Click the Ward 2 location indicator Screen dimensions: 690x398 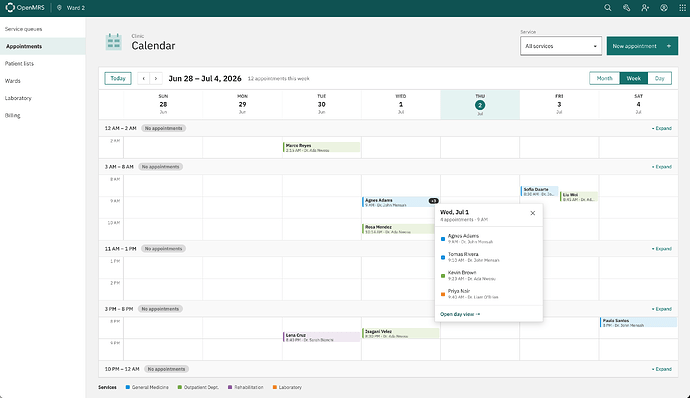[x=71, y=8]
